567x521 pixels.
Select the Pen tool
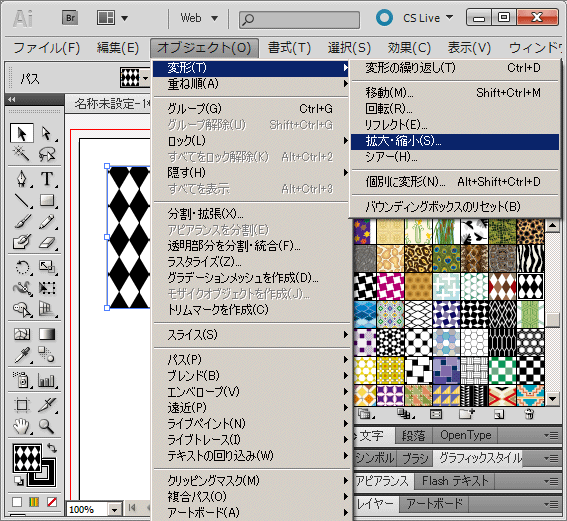click(x=22, y=178)
